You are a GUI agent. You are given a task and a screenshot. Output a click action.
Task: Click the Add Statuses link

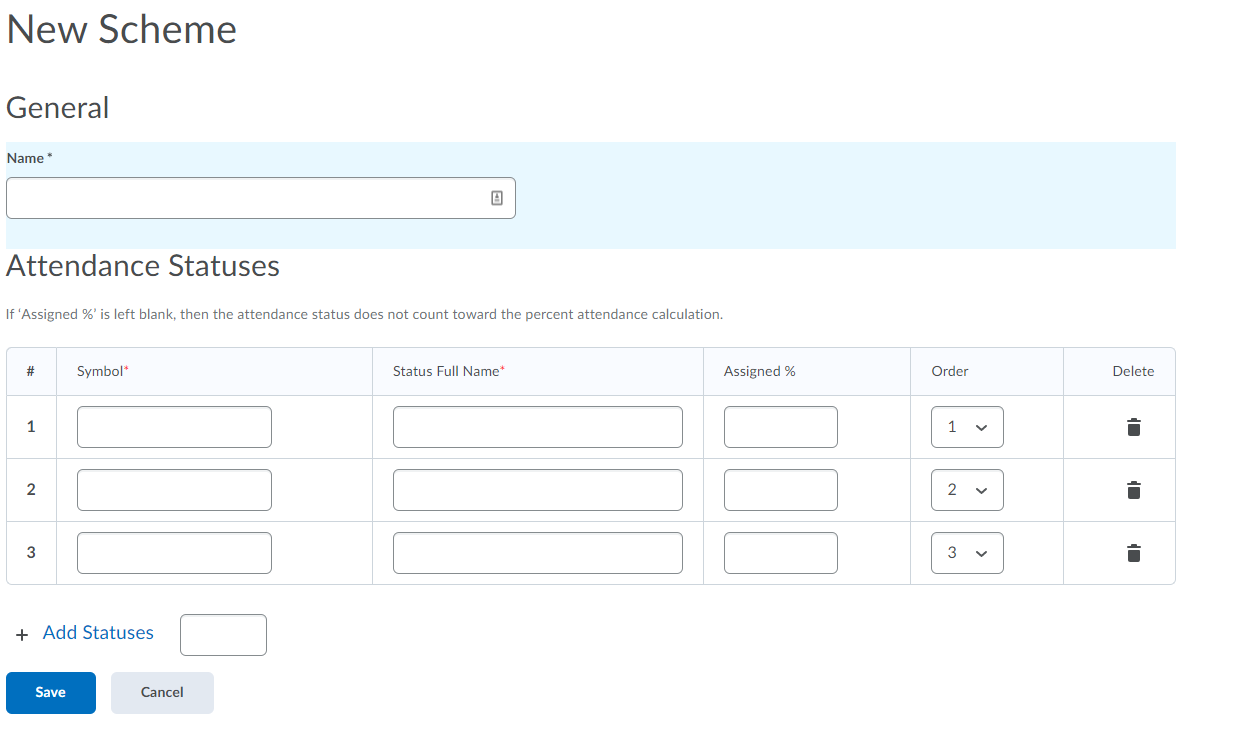[x=98, y=633]
